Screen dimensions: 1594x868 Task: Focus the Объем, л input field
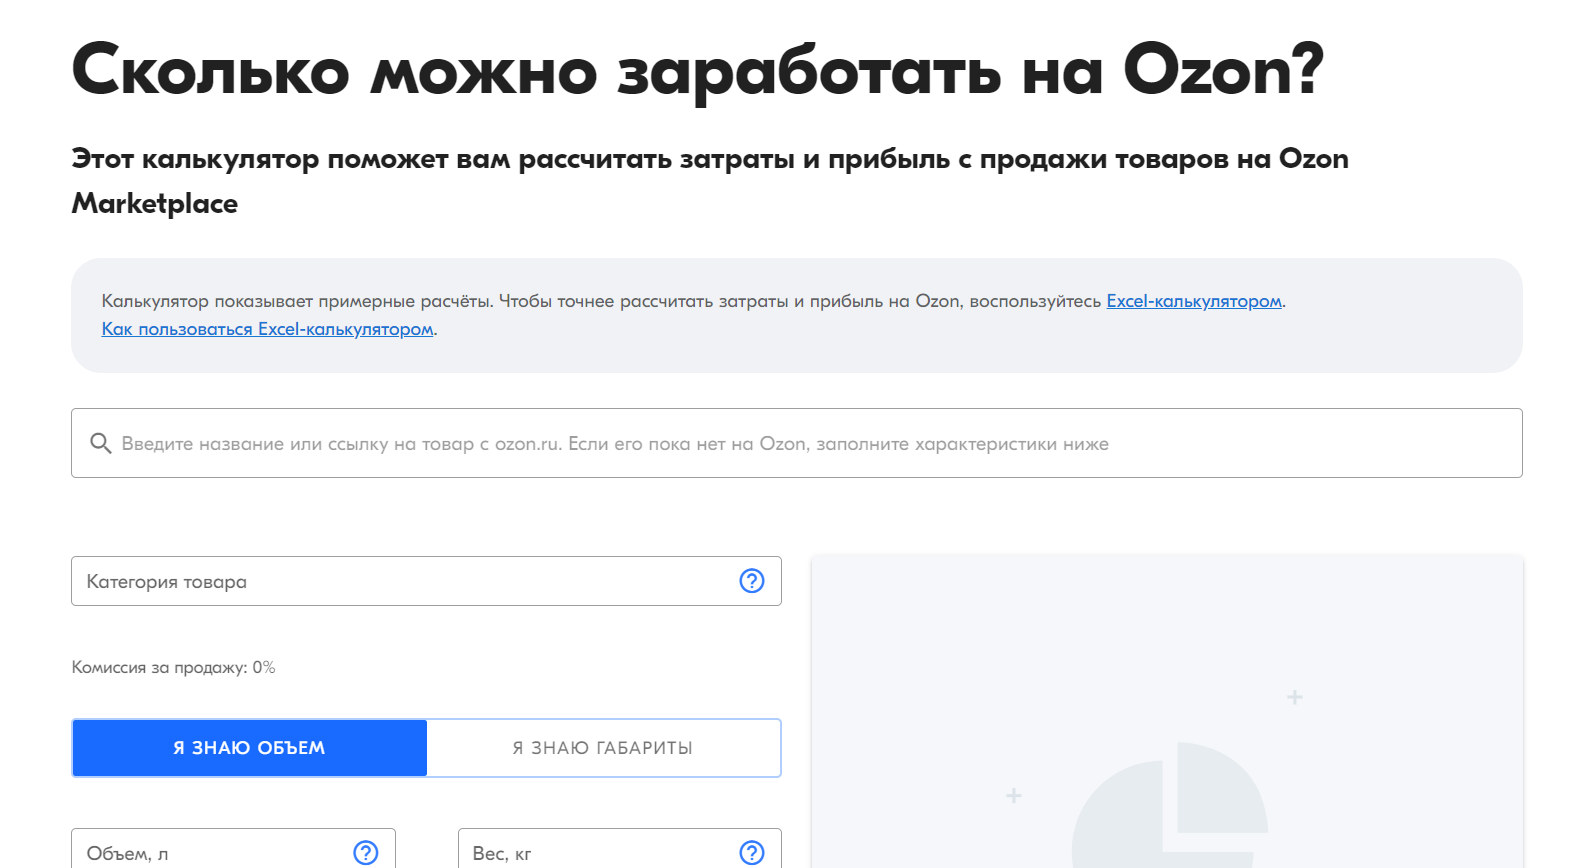[233, 849]
